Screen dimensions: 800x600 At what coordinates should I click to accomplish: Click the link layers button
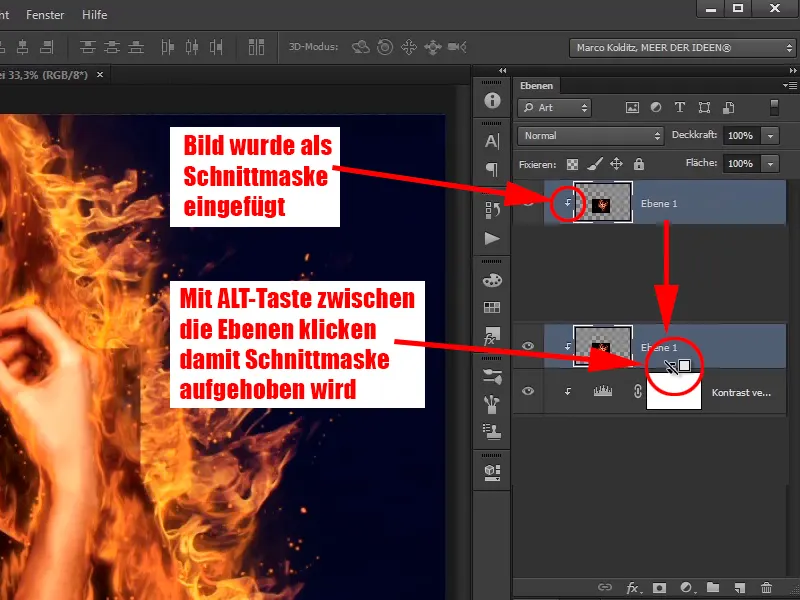(x=605, y=587)
